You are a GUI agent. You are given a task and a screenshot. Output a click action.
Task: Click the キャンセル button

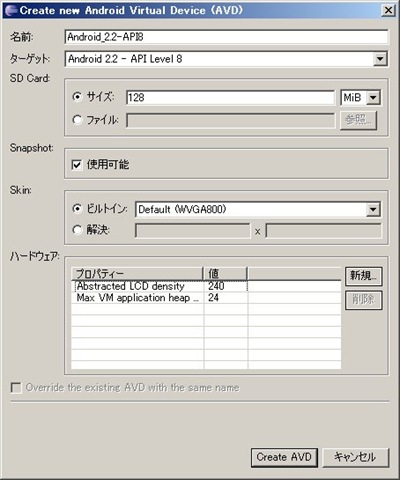[356, 457]
